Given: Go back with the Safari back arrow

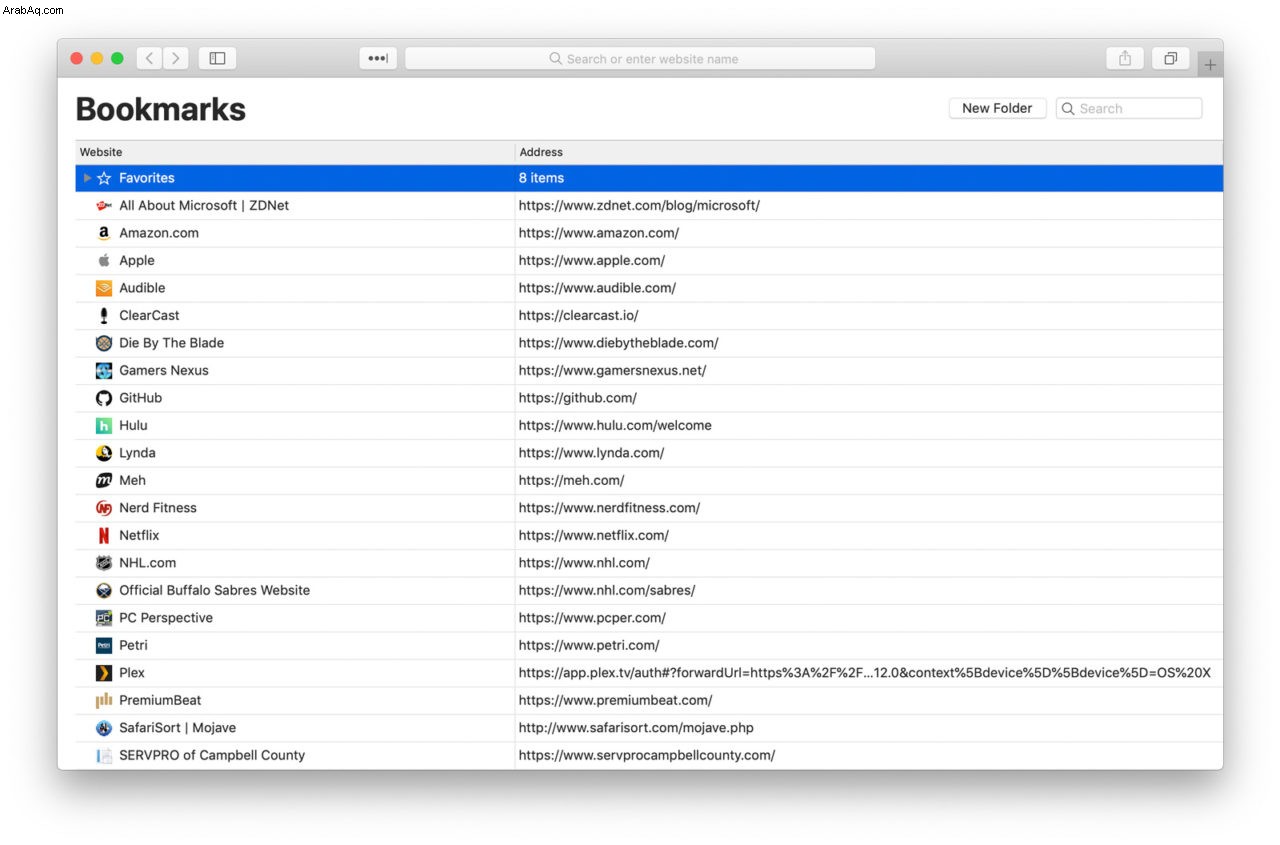Looking at the screenshot, I should coord(149,58).
